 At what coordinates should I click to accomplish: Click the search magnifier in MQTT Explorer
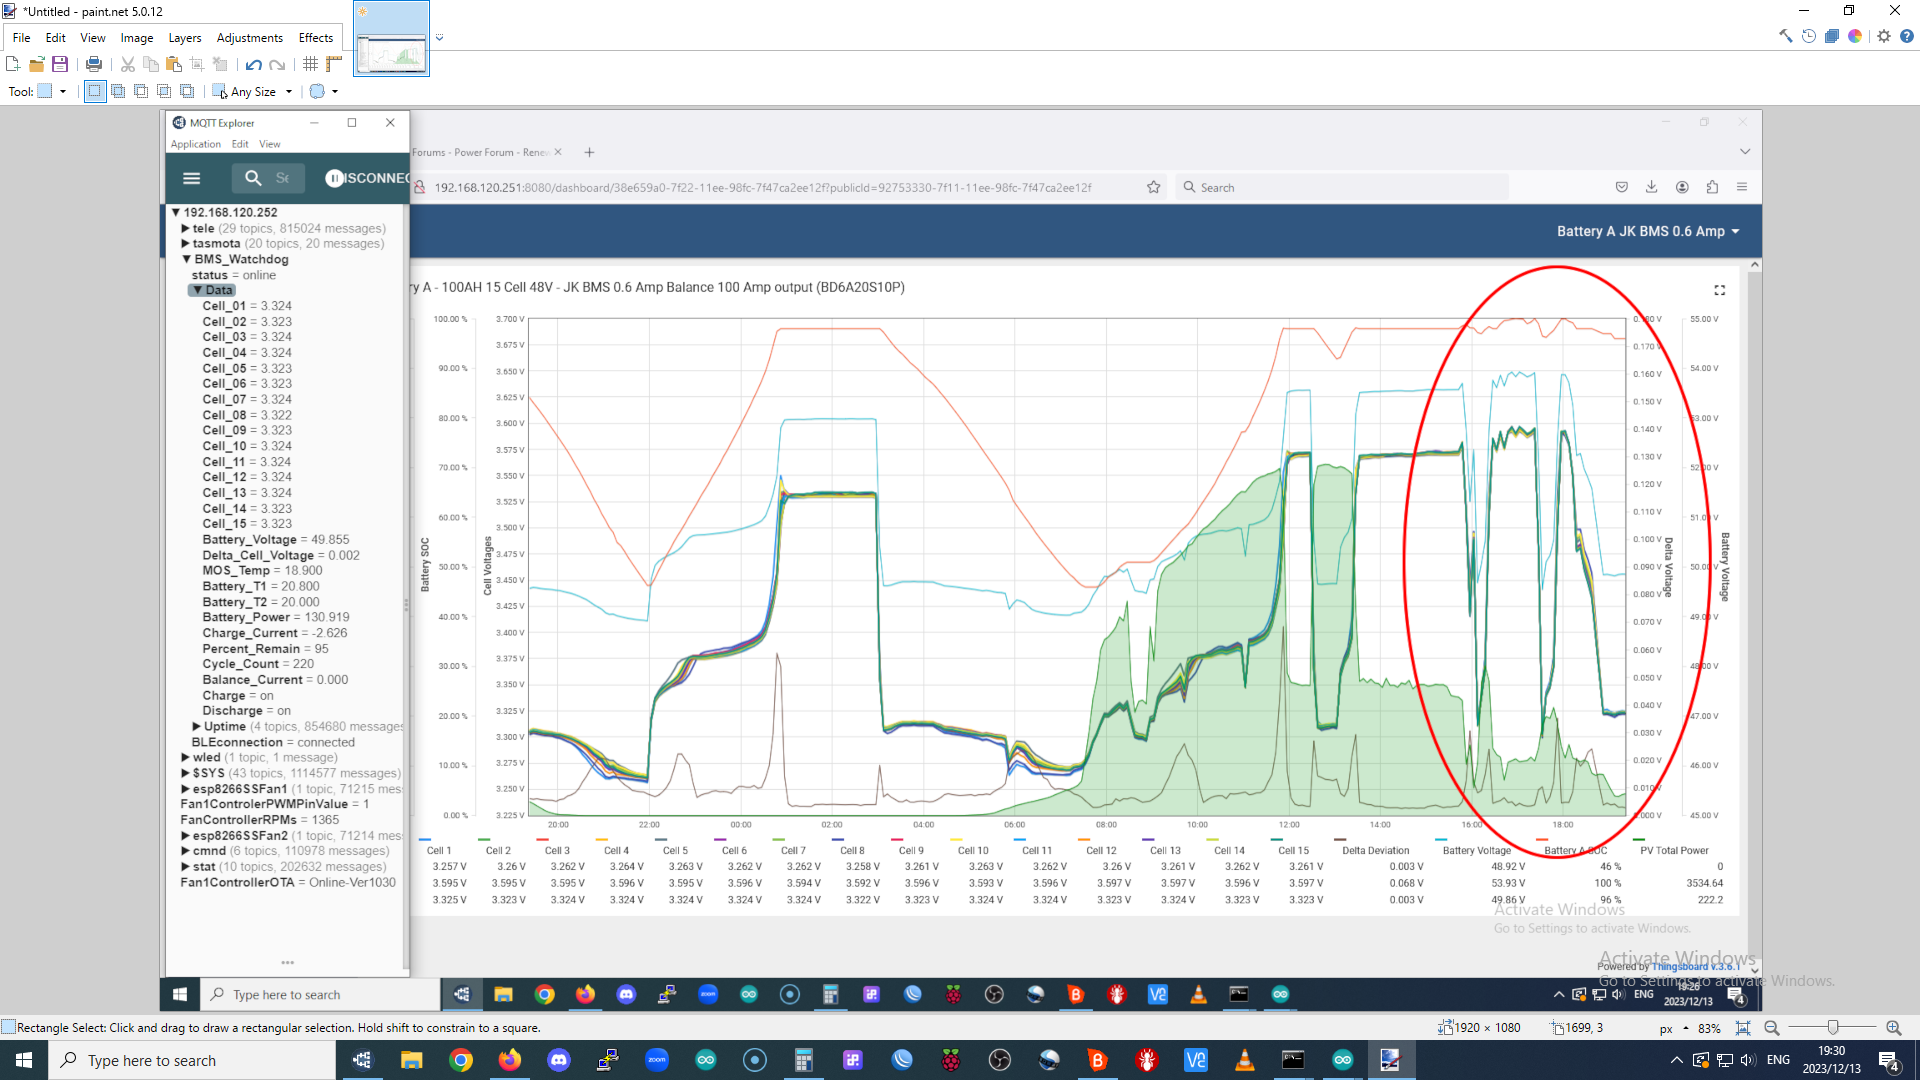tap(252, 178)
